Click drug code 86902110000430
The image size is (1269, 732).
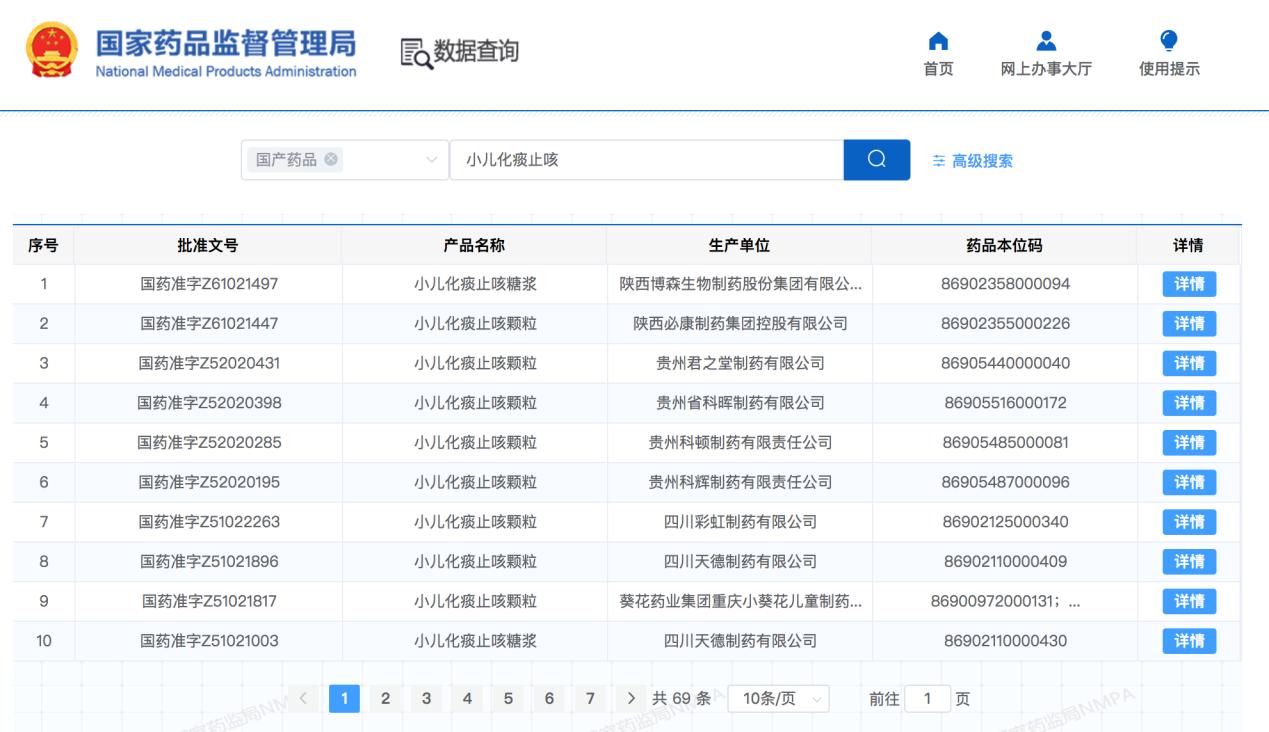click(x=1005, y=641)
